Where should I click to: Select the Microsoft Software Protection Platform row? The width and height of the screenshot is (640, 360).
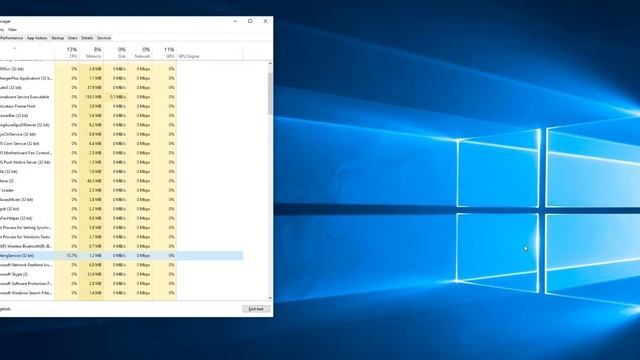[x=121, y=284]
